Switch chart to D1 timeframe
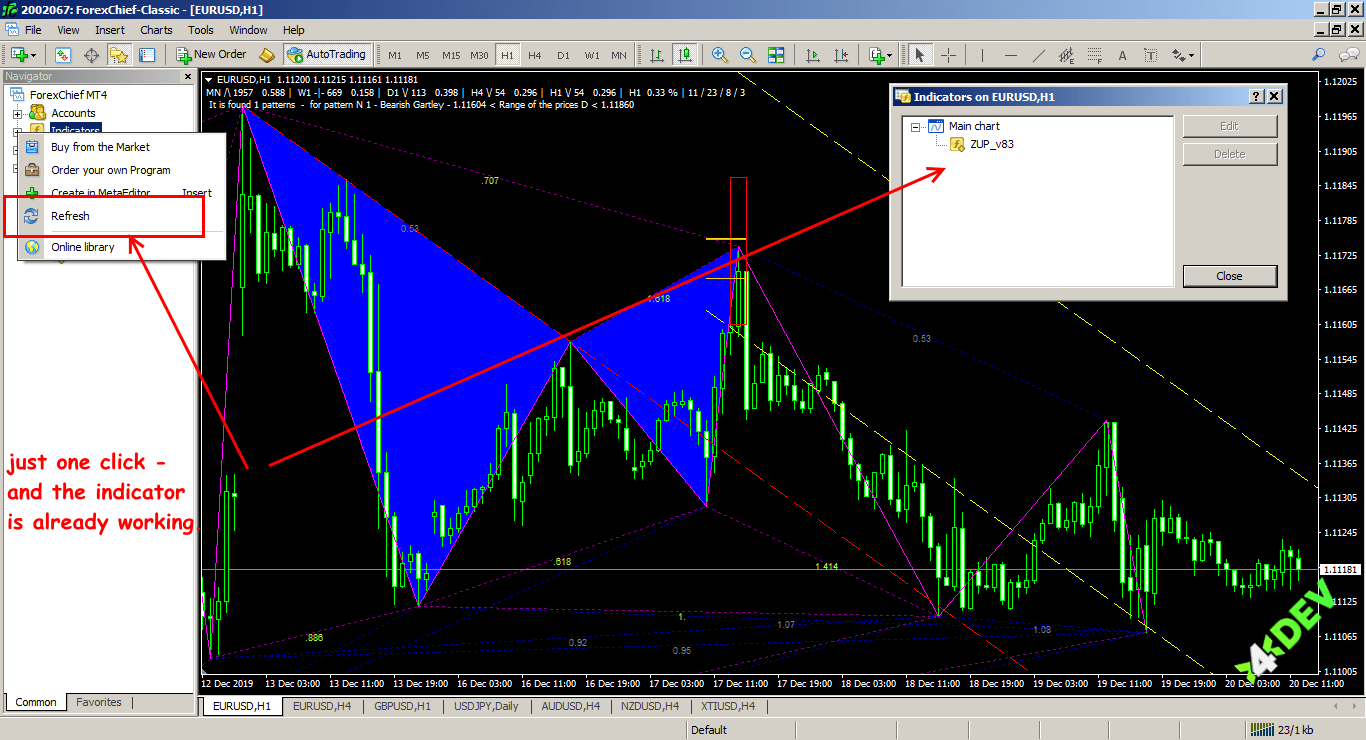 tap(563, 55)
